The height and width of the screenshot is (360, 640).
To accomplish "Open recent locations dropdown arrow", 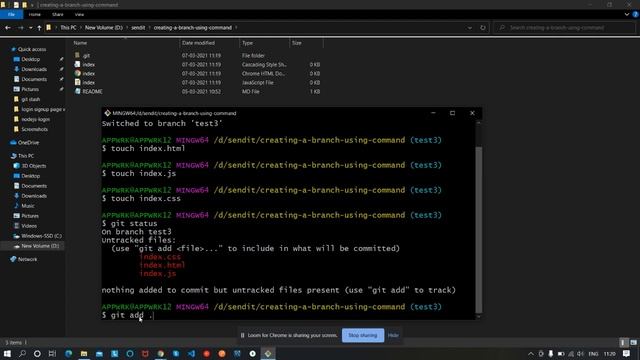I will (x=31, y=28).
